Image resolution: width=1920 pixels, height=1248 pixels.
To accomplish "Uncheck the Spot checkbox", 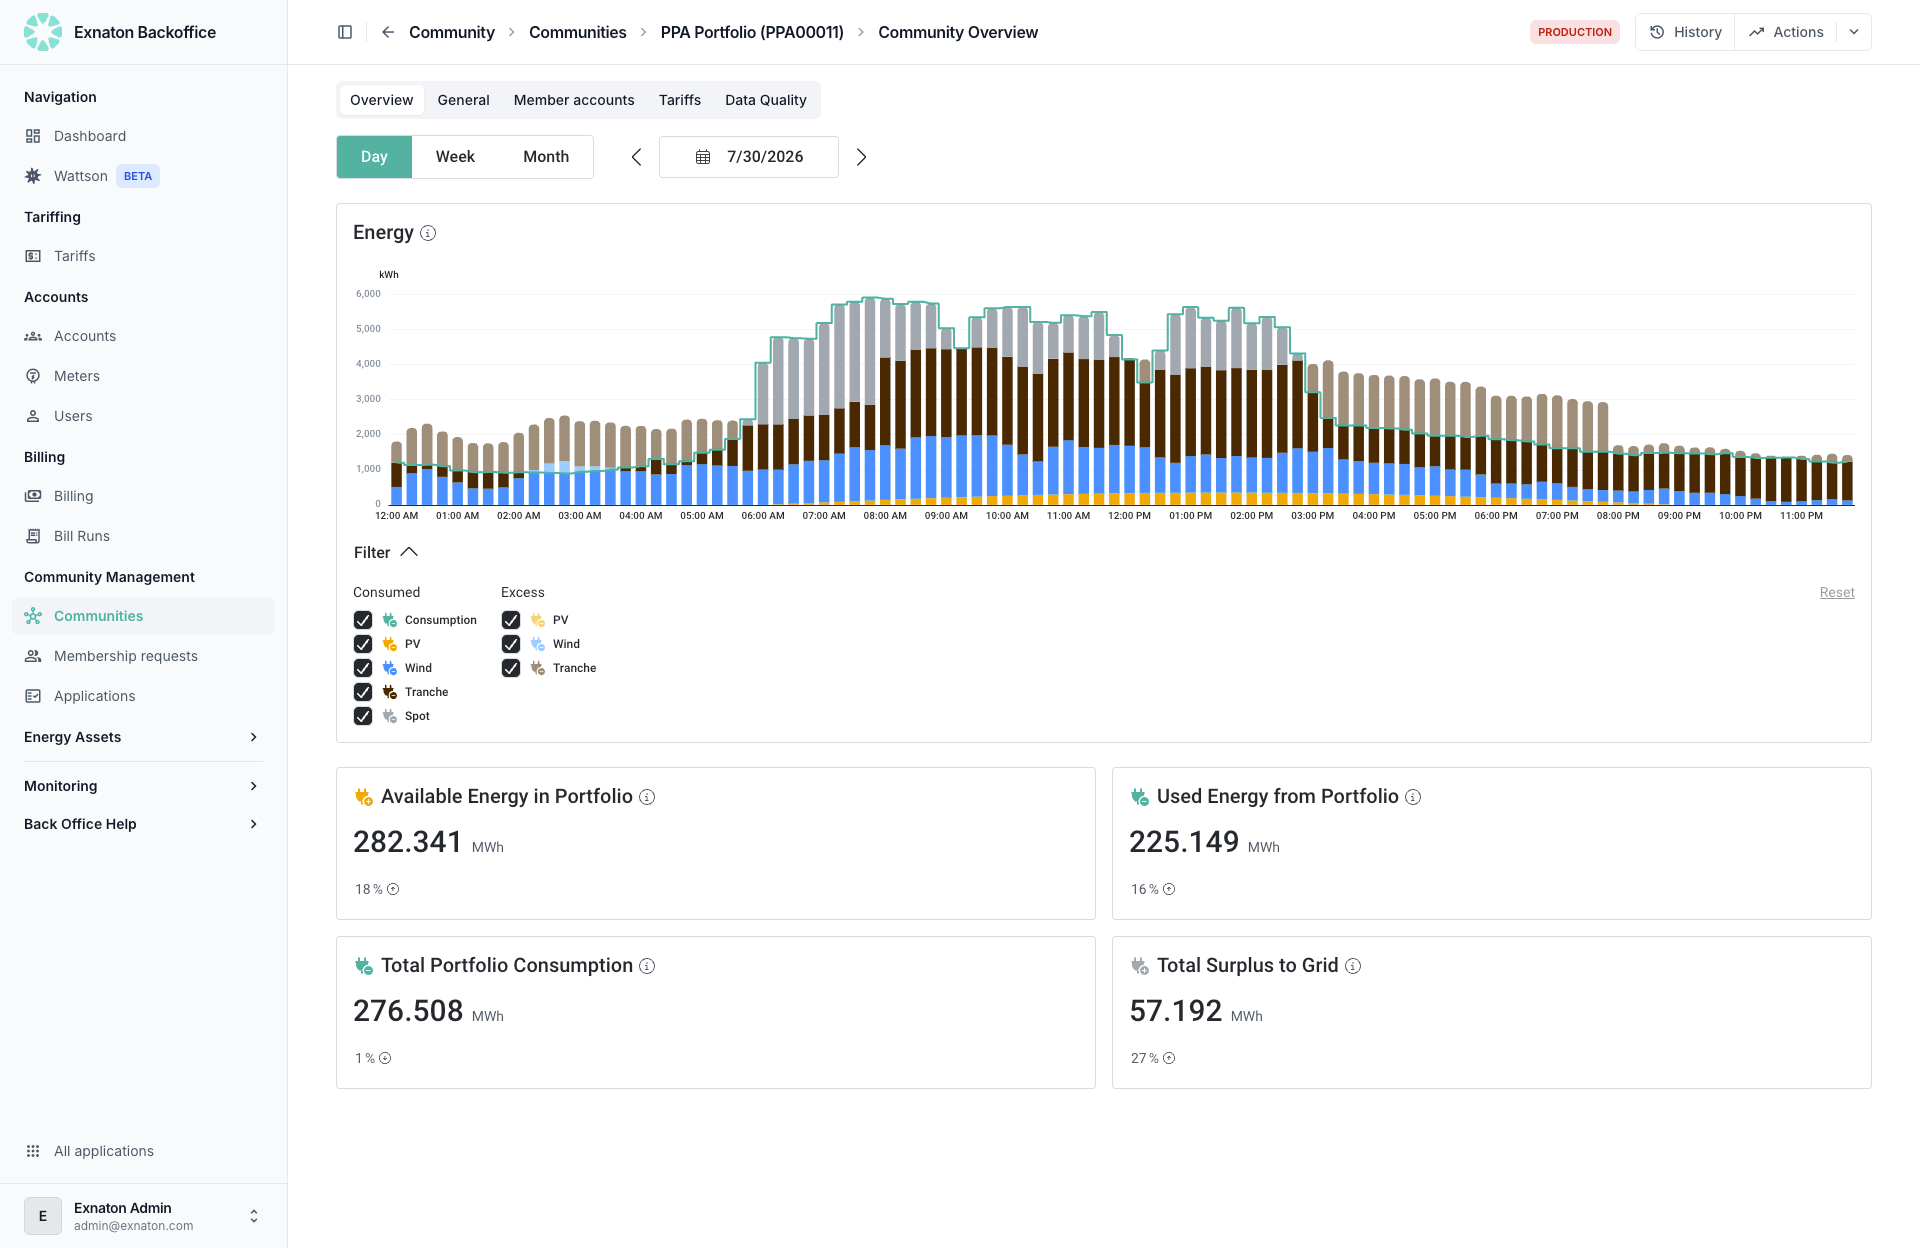I will click(x=363, y=716).
